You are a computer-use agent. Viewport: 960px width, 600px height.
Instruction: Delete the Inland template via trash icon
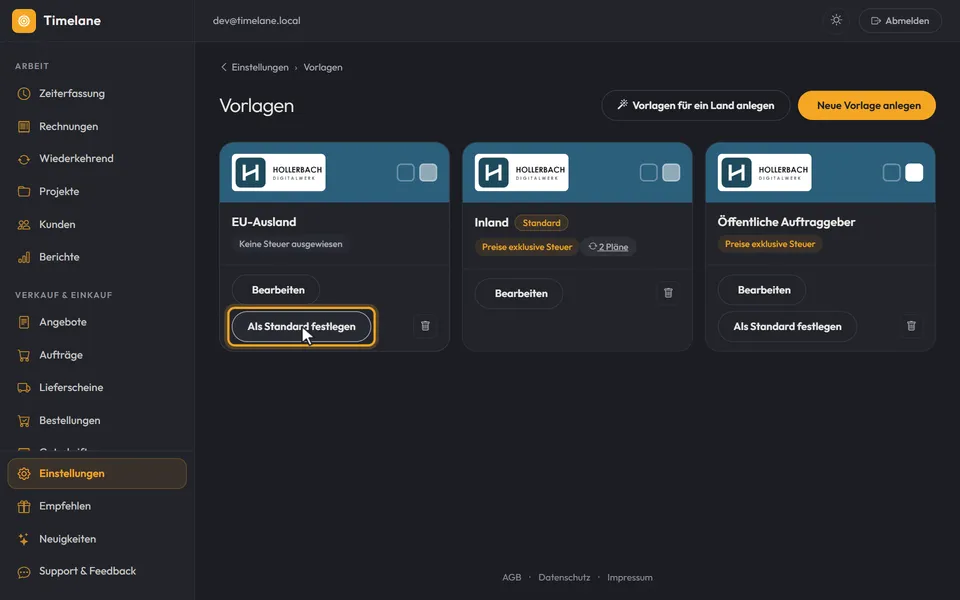point(669,293)
